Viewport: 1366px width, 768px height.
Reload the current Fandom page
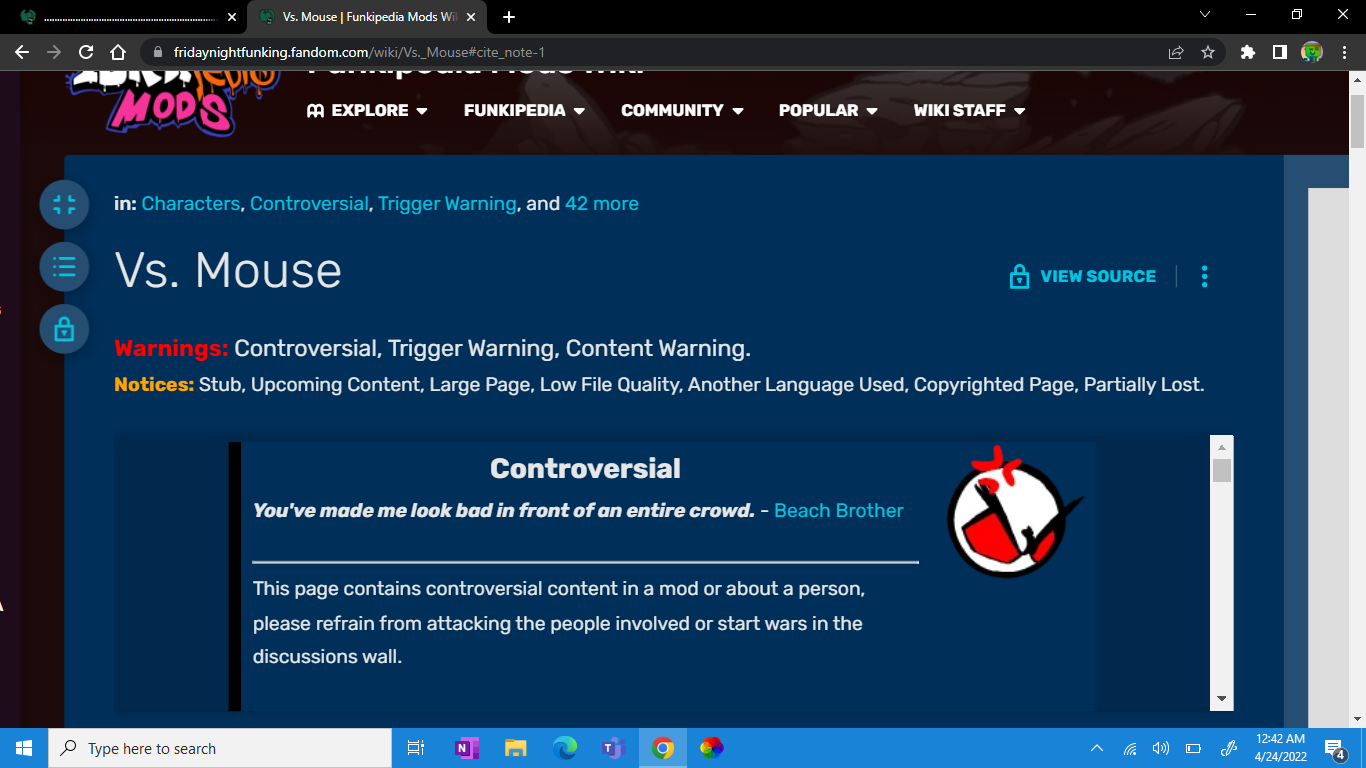tap(86, 52)
